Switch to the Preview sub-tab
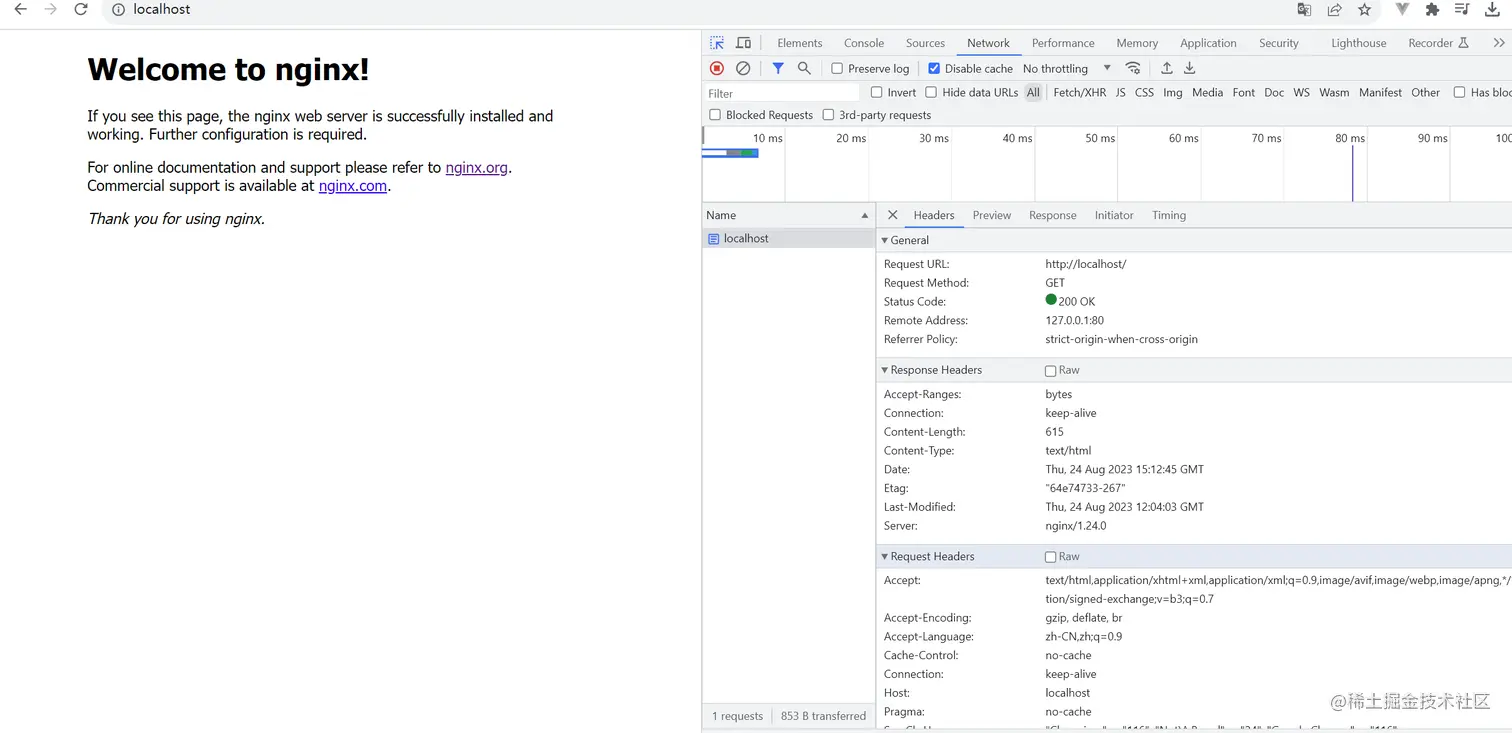The width and height of the screenshot is (1512, 733). coord(992,215)
